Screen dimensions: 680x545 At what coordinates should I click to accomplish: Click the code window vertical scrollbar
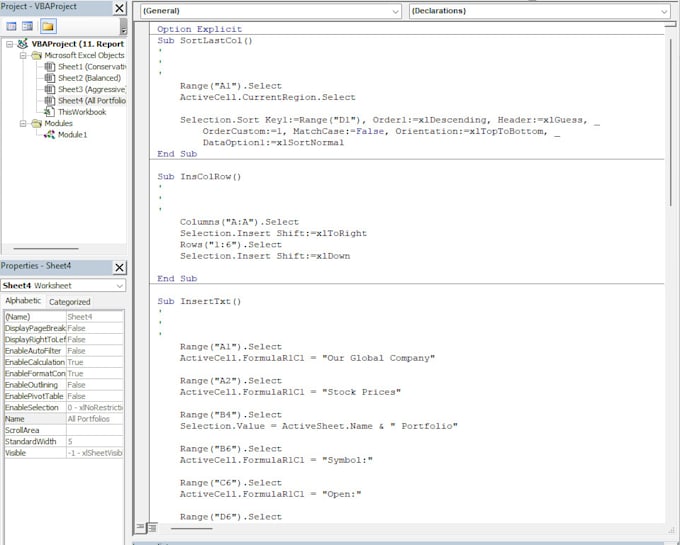pos(671,121)
